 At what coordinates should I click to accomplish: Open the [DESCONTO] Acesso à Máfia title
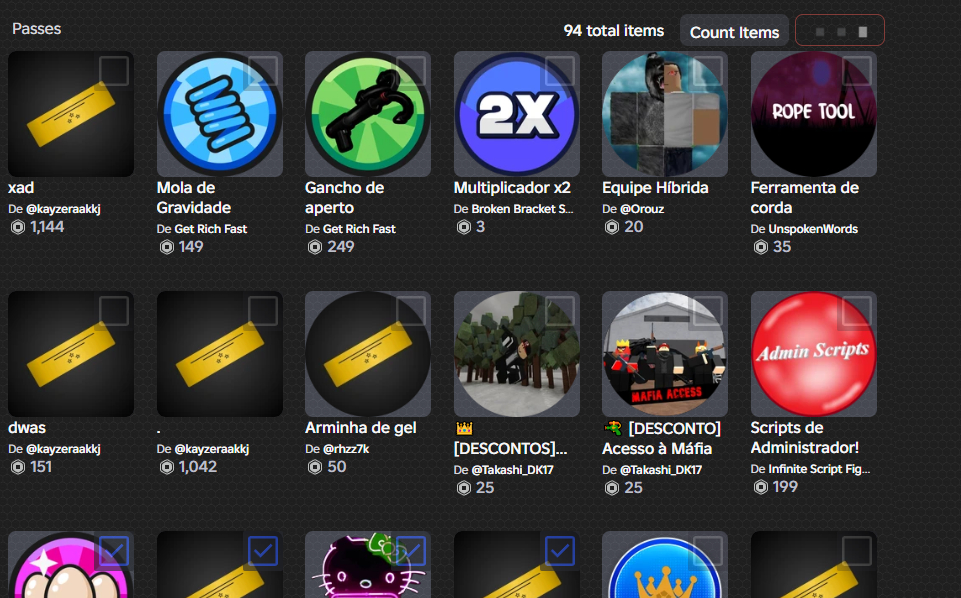coord(661,438)
